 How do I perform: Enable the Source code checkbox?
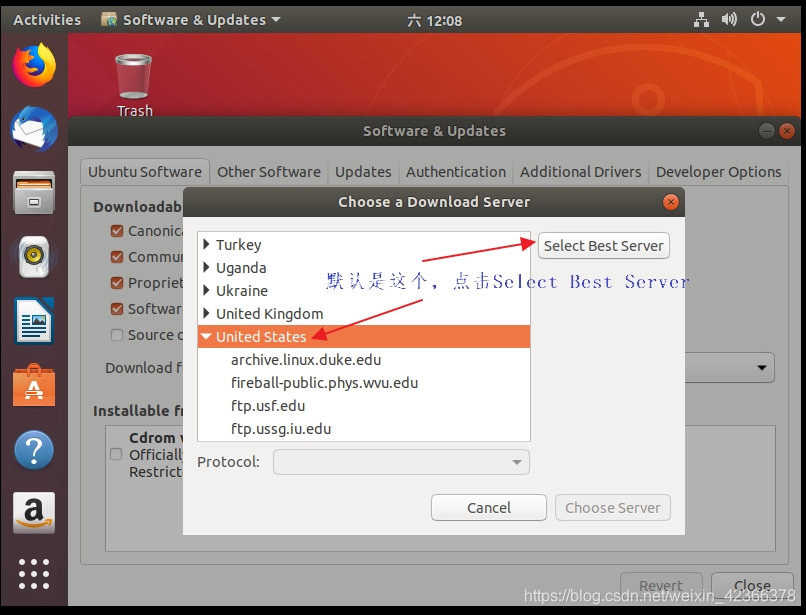[x=117, y=335]
